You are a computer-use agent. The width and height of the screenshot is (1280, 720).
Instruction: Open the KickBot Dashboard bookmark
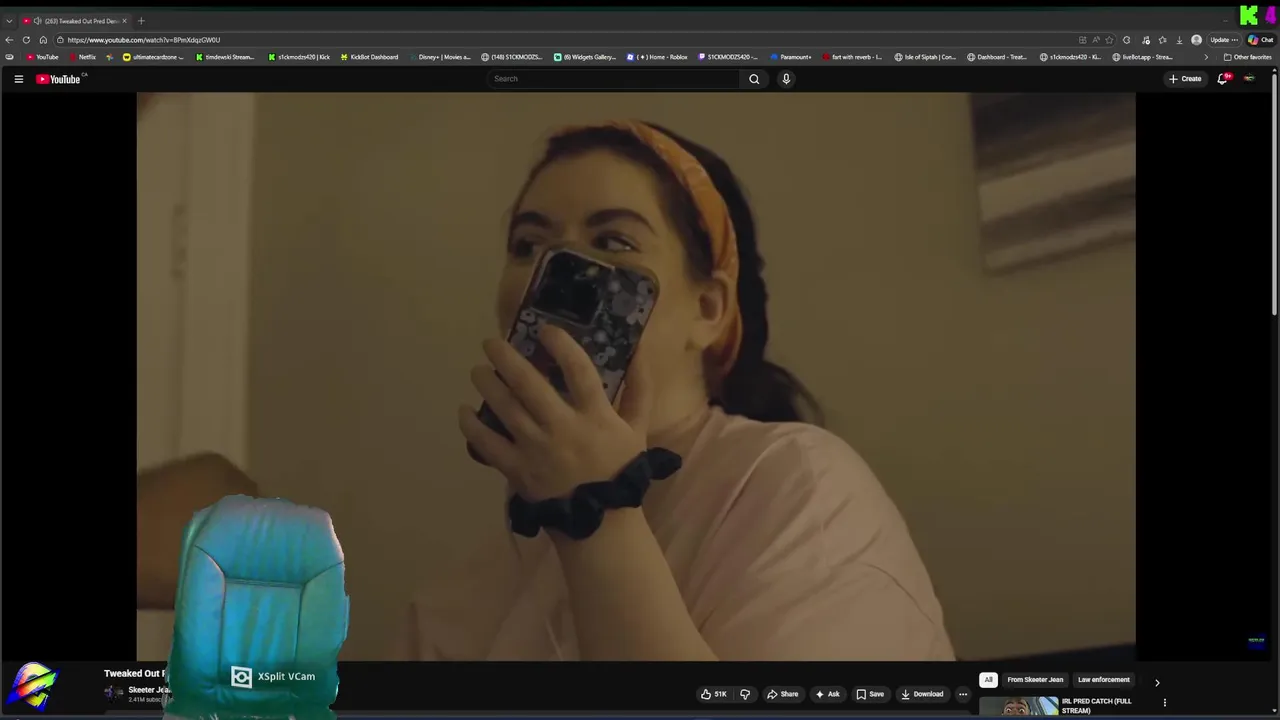[x=369, y=57]
